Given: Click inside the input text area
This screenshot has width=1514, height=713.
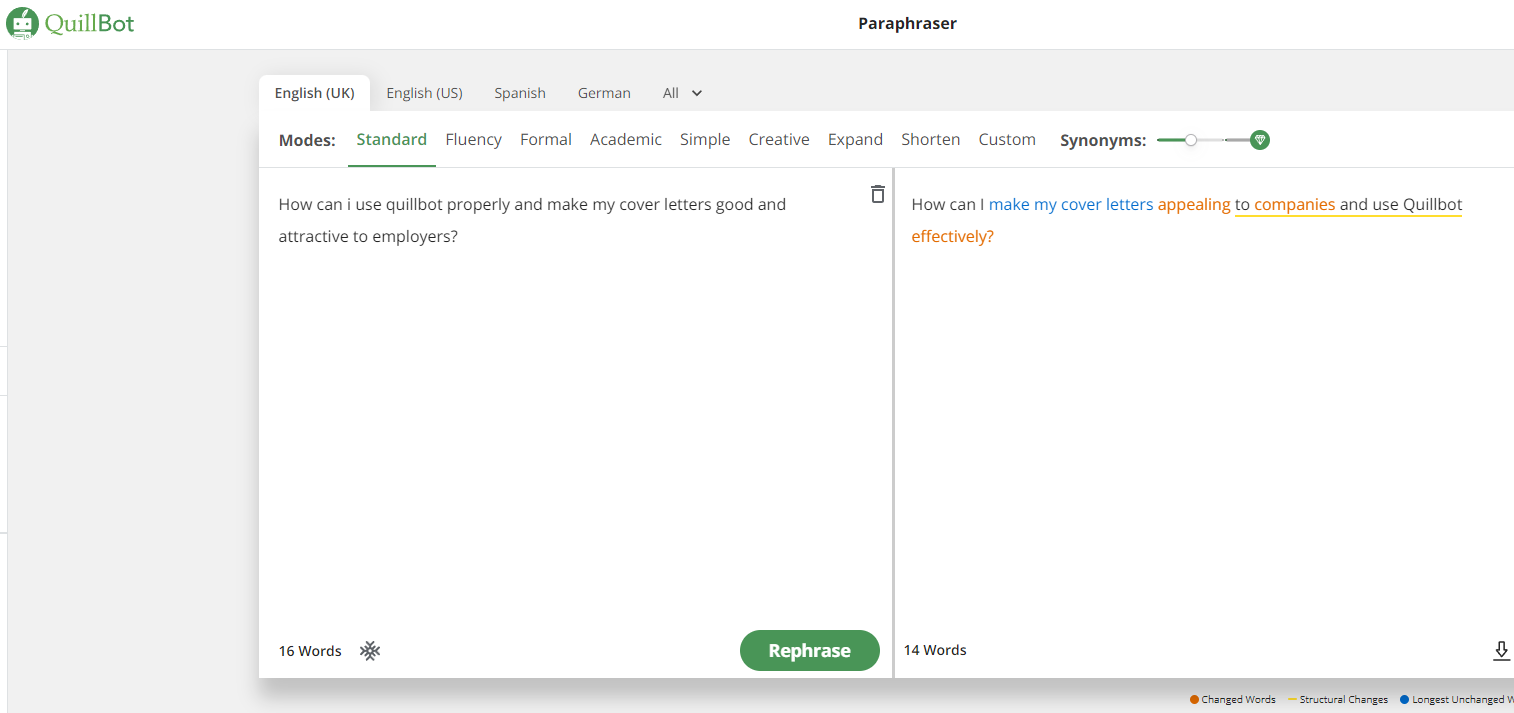Looking at the screenshot, I should tap(575, 400).
